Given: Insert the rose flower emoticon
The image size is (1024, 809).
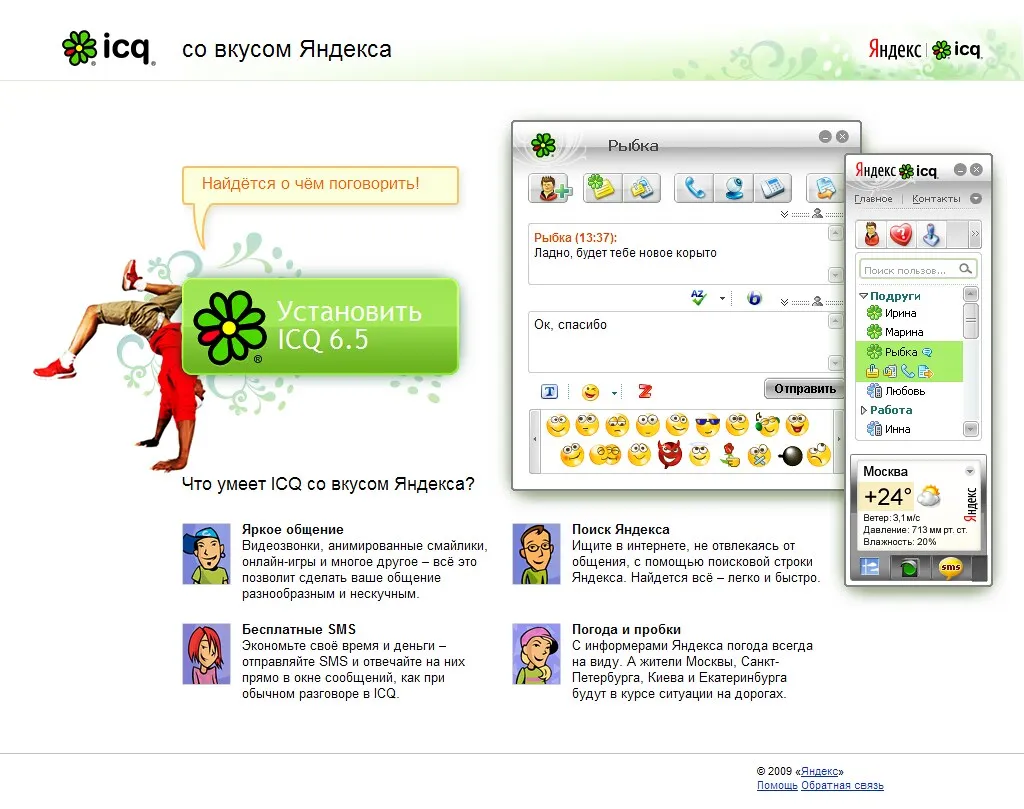Looking at the screenshot, I should 729,454.
